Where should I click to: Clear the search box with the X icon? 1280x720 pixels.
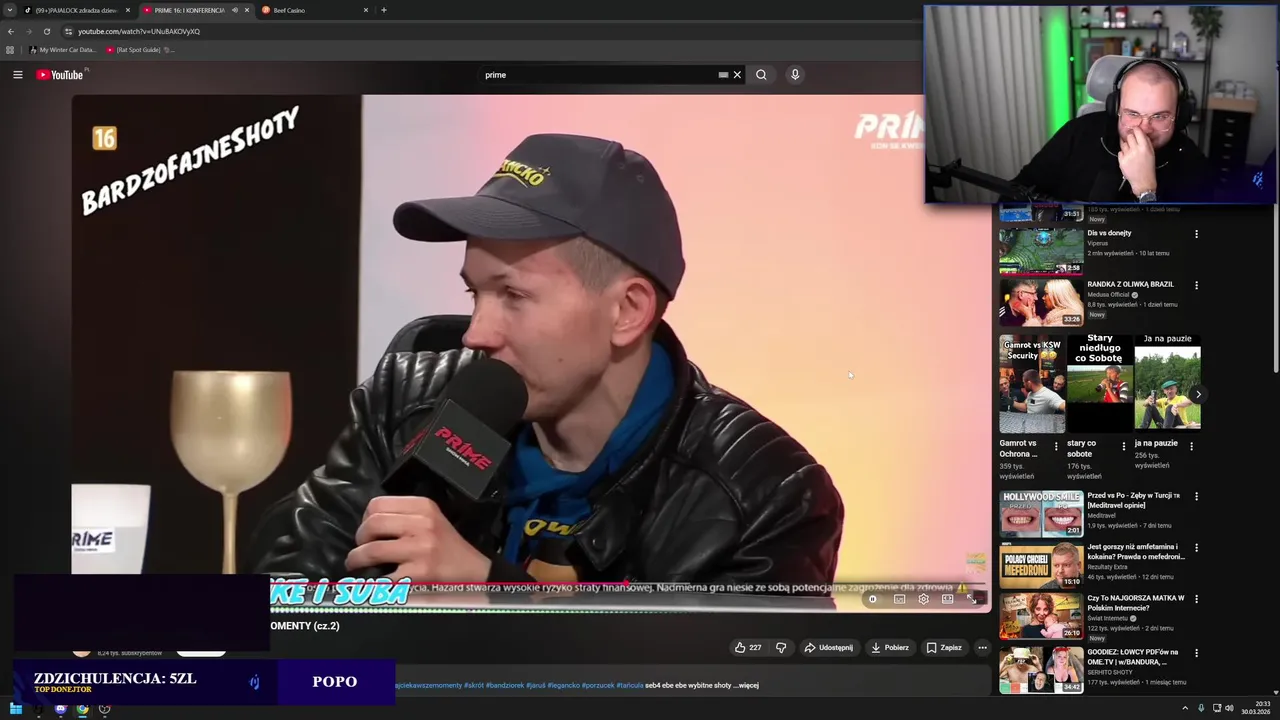(x=737, y=75)
